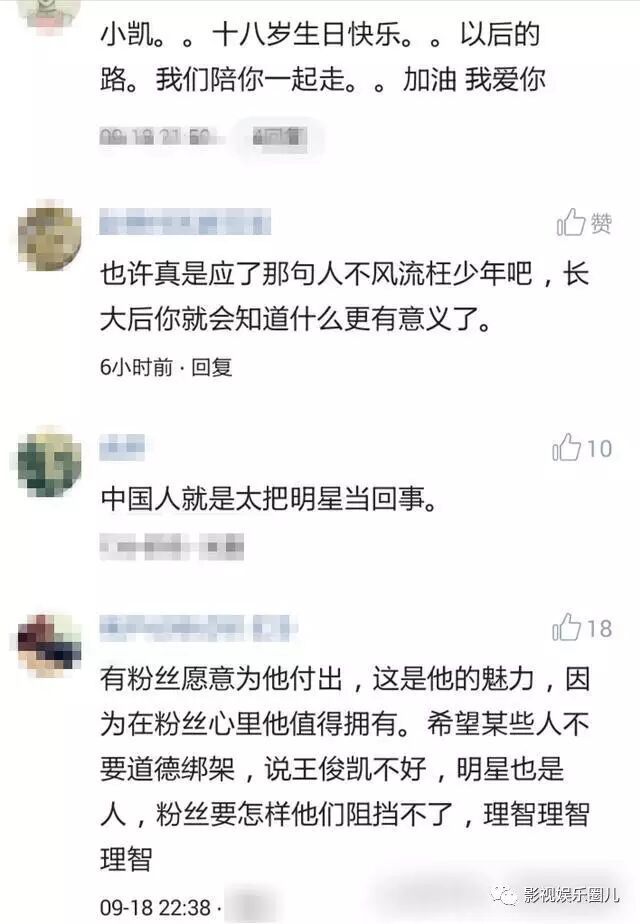Screen dimensions: 640x924
Task: Open the avatar of the 有粉丝愿意 commenter
Action: [x=50, y=644]
